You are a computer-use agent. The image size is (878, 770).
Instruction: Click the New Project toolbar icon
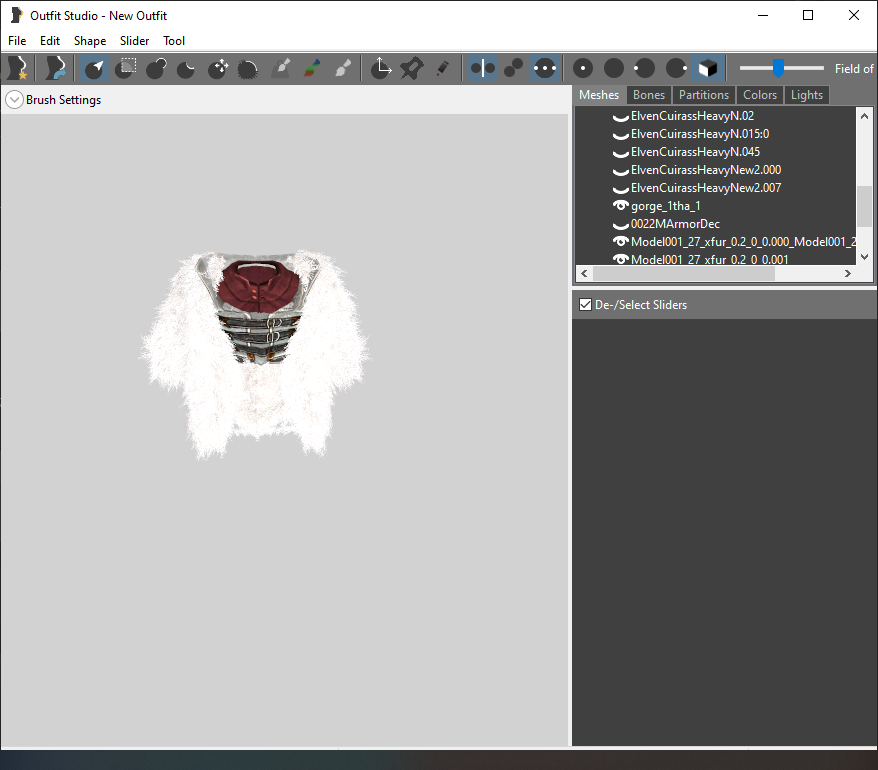[17, 68]
